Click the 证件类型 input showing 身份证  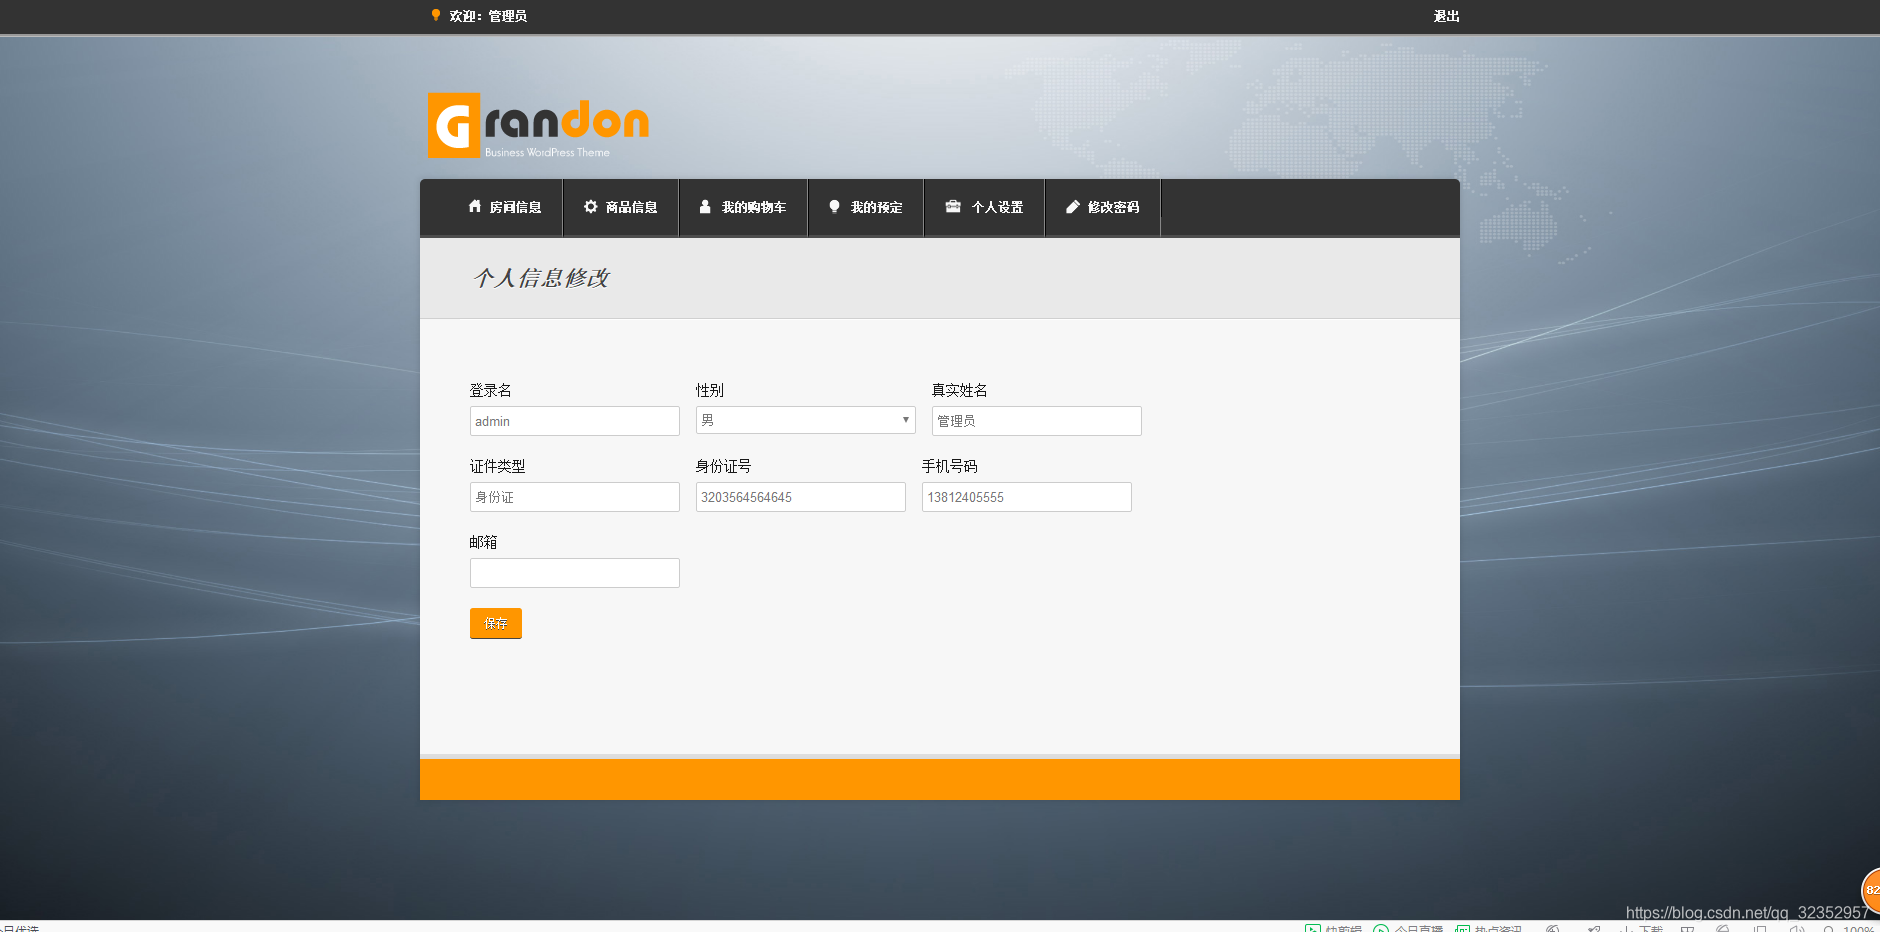point(575,497)
